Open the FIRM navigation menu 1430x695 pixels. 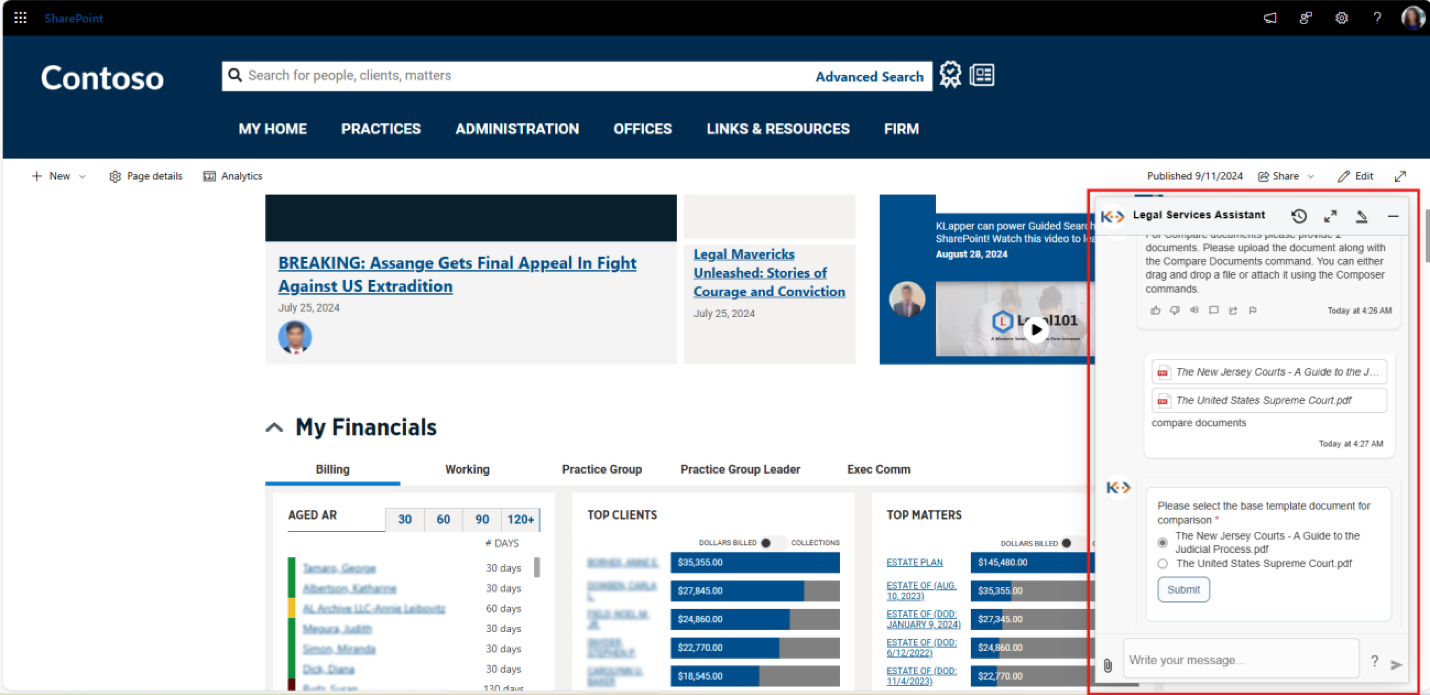(x=901, y=129)
